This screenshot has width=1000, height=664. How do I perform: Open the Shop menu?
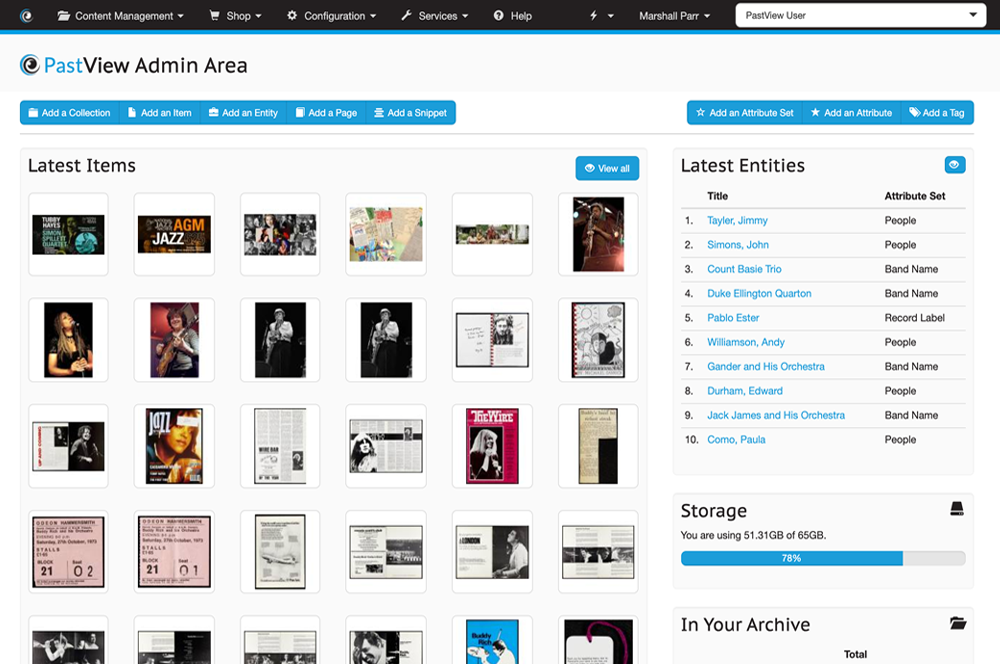235,15
